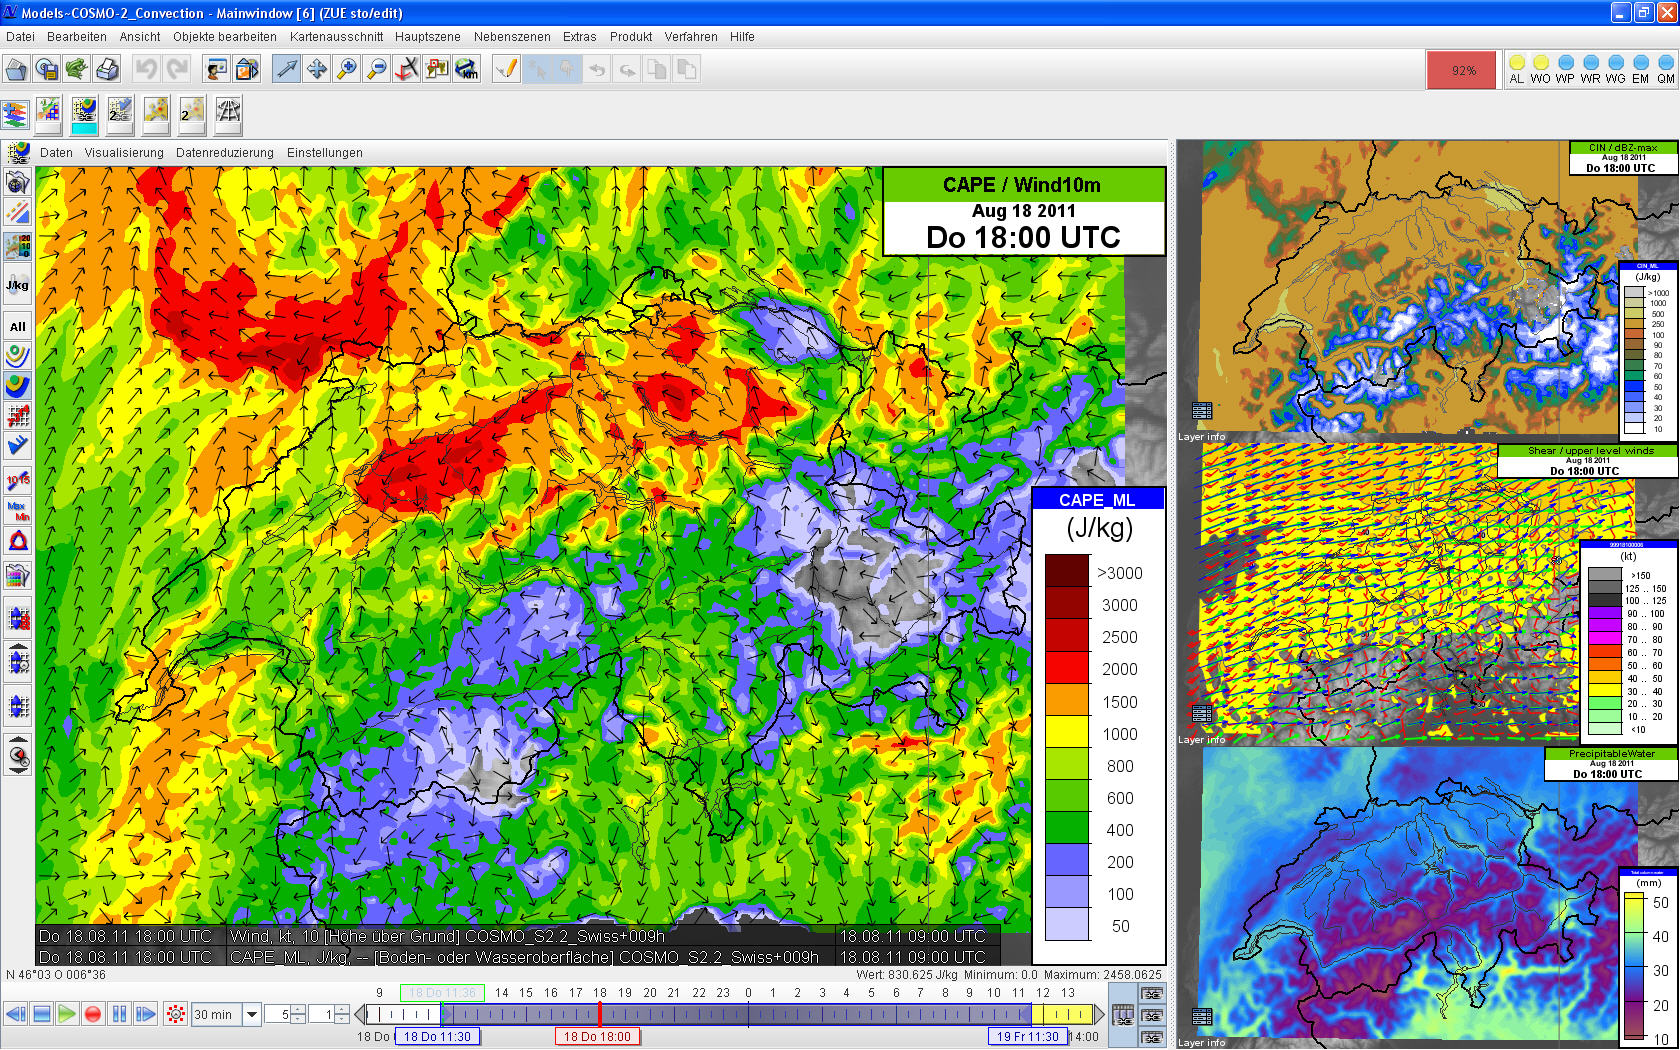Open the Visualisierung submenu
This screenshot has height=1050, width=1680.
click(x=124, y=153)
